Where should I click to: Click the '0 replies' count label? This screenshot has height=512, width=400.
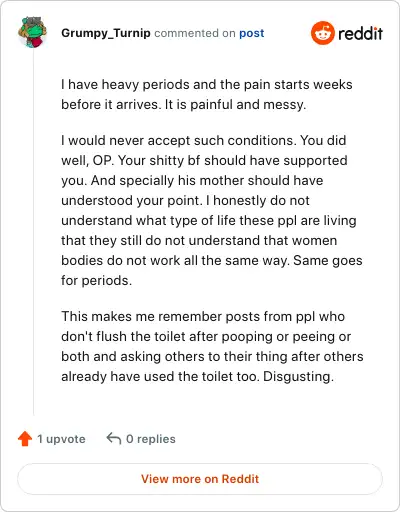[151, 439]
